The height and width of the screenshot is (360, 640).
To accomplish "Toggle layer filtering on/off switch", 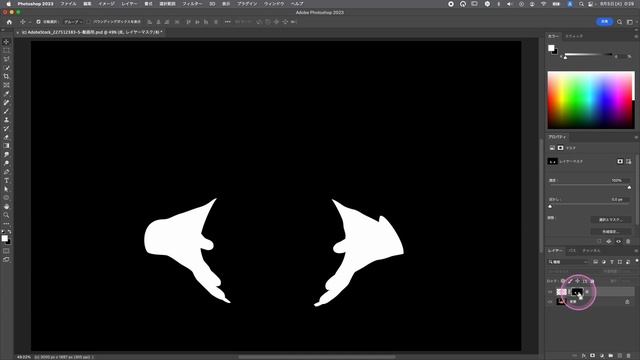I will tap(636, 261).
